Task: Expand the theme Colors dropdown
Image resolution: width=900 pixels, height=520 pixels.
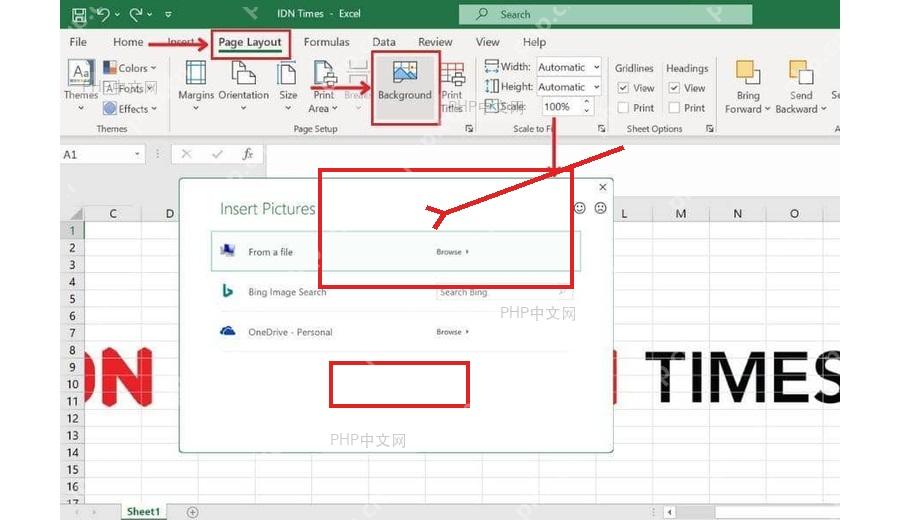Action: [x=130, y=68]
